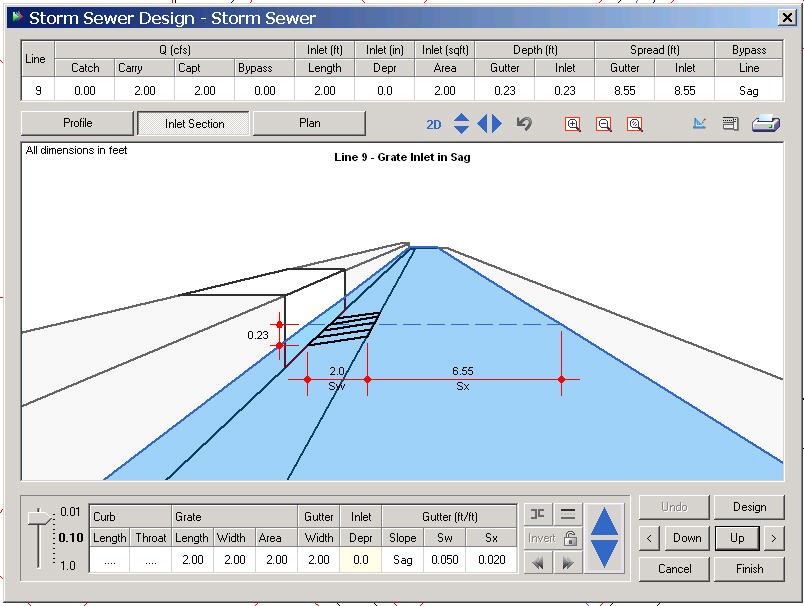Select the Inlet Section tab

tap(193, 124)
